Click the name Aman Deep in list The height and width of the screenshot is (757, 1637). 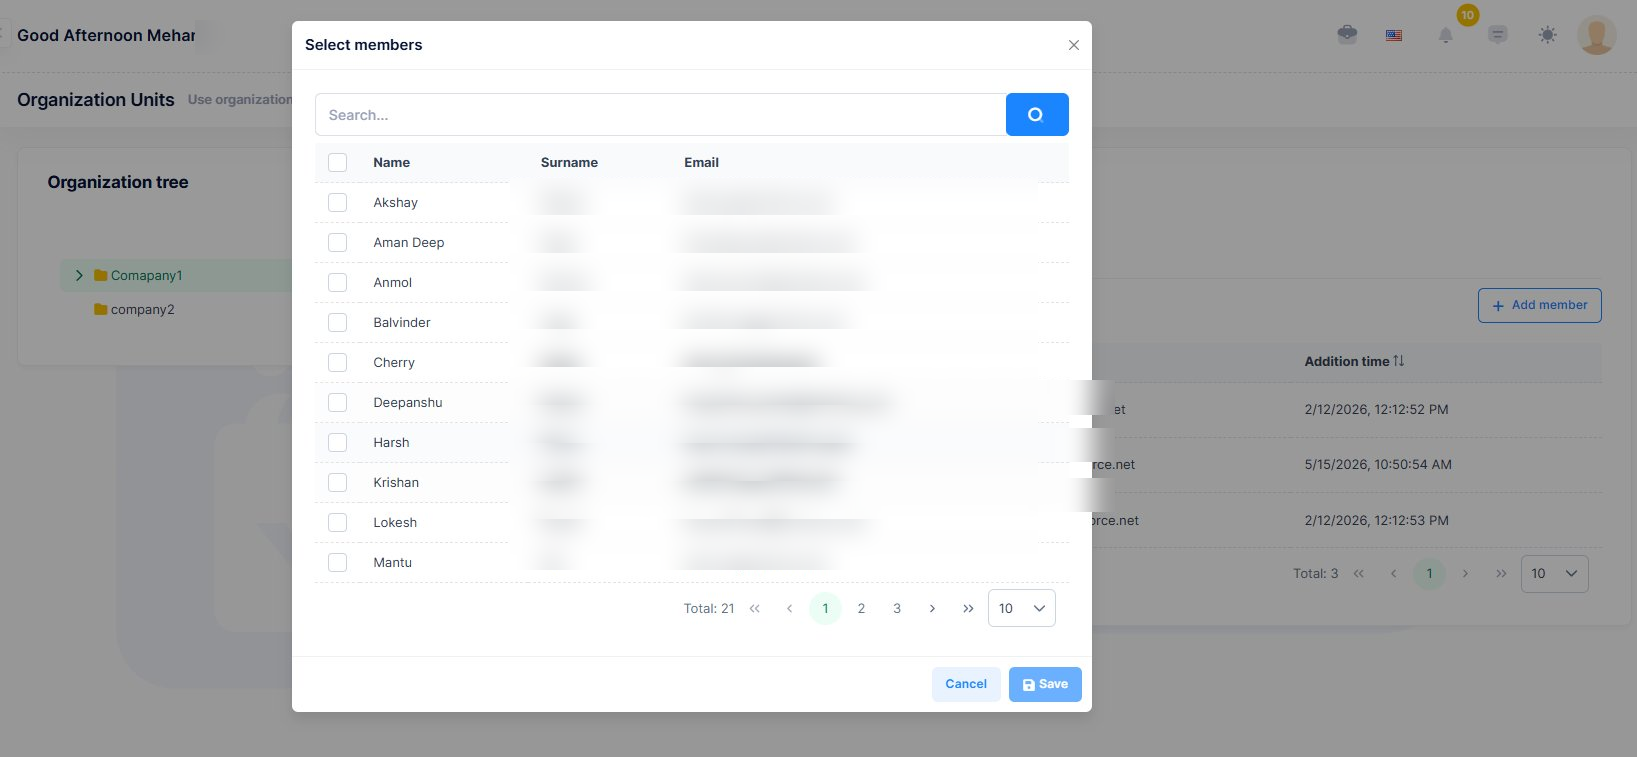(x=409, y=242)
